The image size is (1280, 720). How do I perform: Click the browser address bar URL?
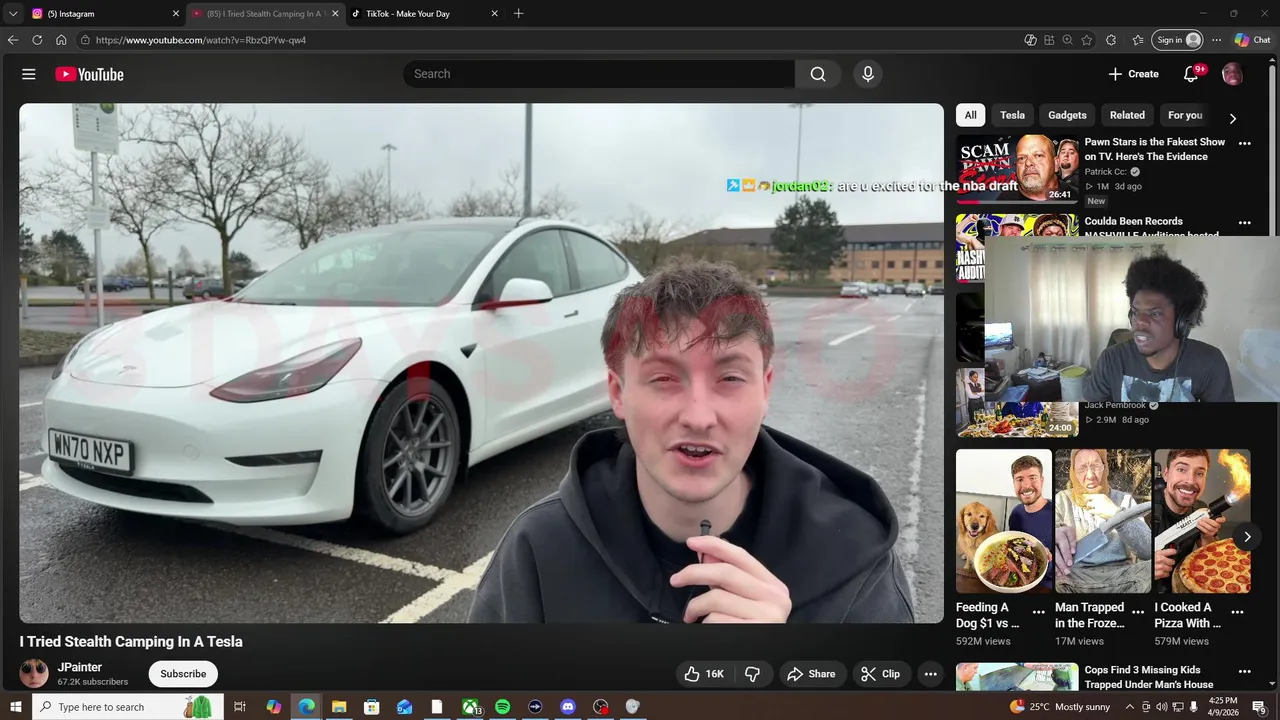tap(201, 40)
